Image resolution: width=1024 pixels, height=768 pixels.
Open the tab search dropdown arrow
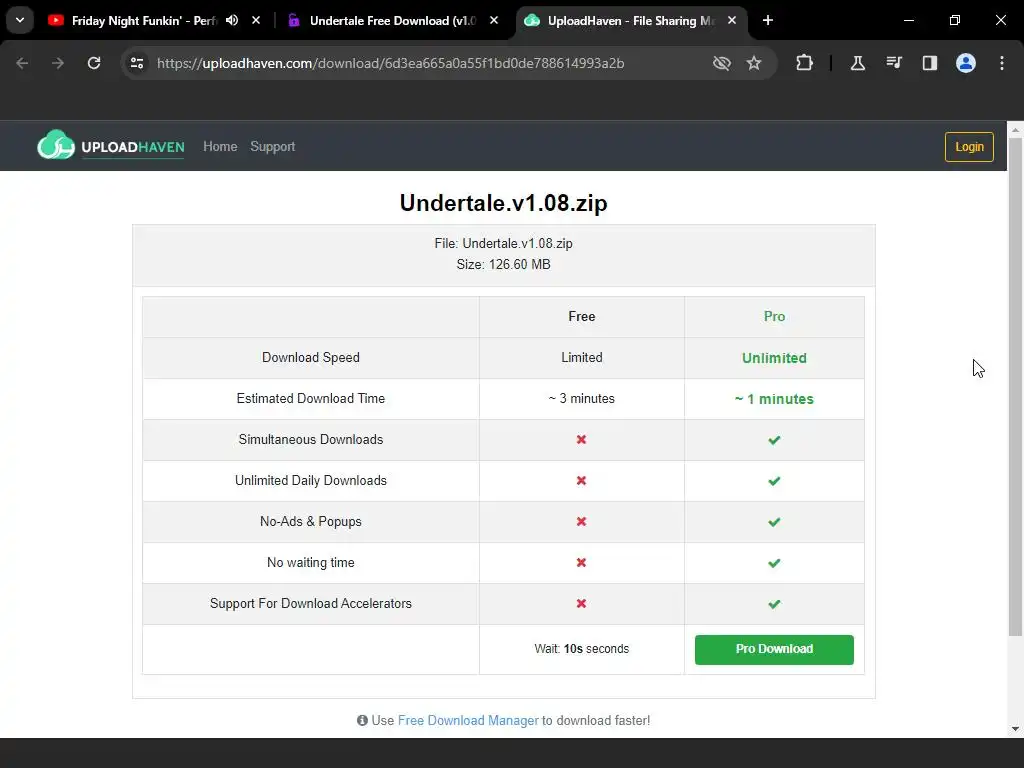pyautogui.click(x=20, y=20)
